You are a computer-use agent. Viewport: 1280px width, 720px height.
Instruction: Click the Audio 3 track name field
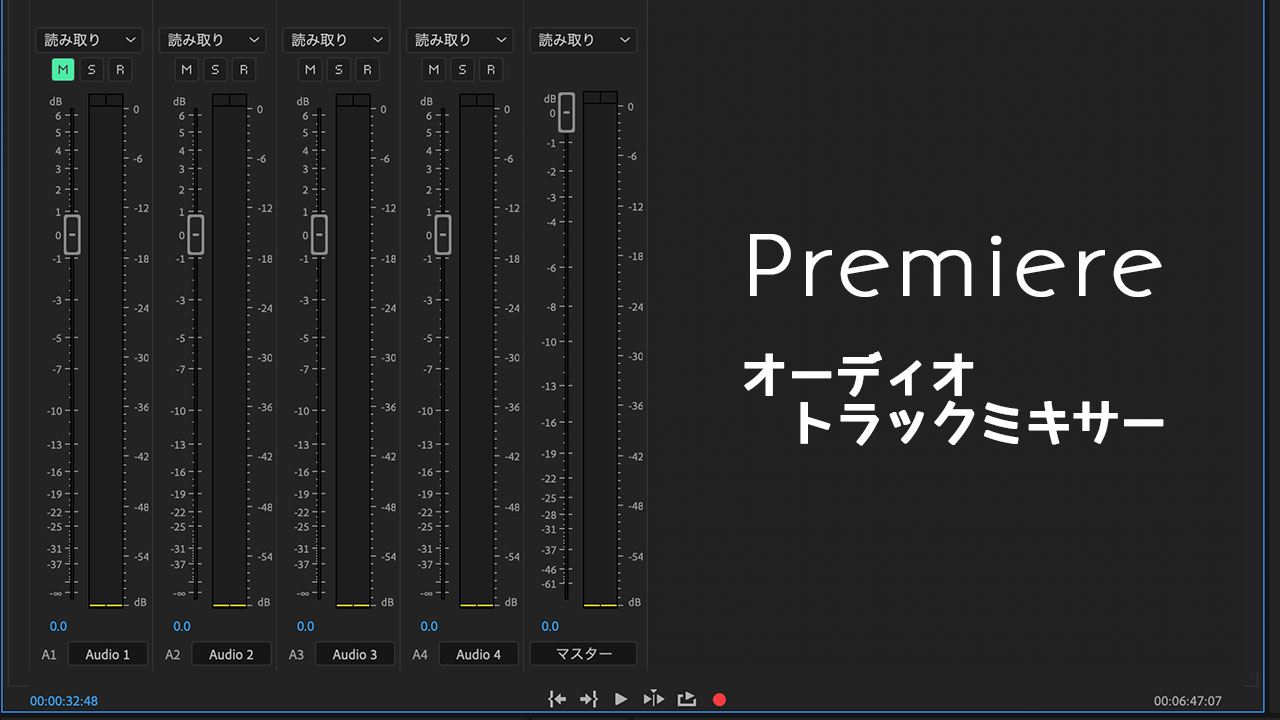(x=355, y=654)
